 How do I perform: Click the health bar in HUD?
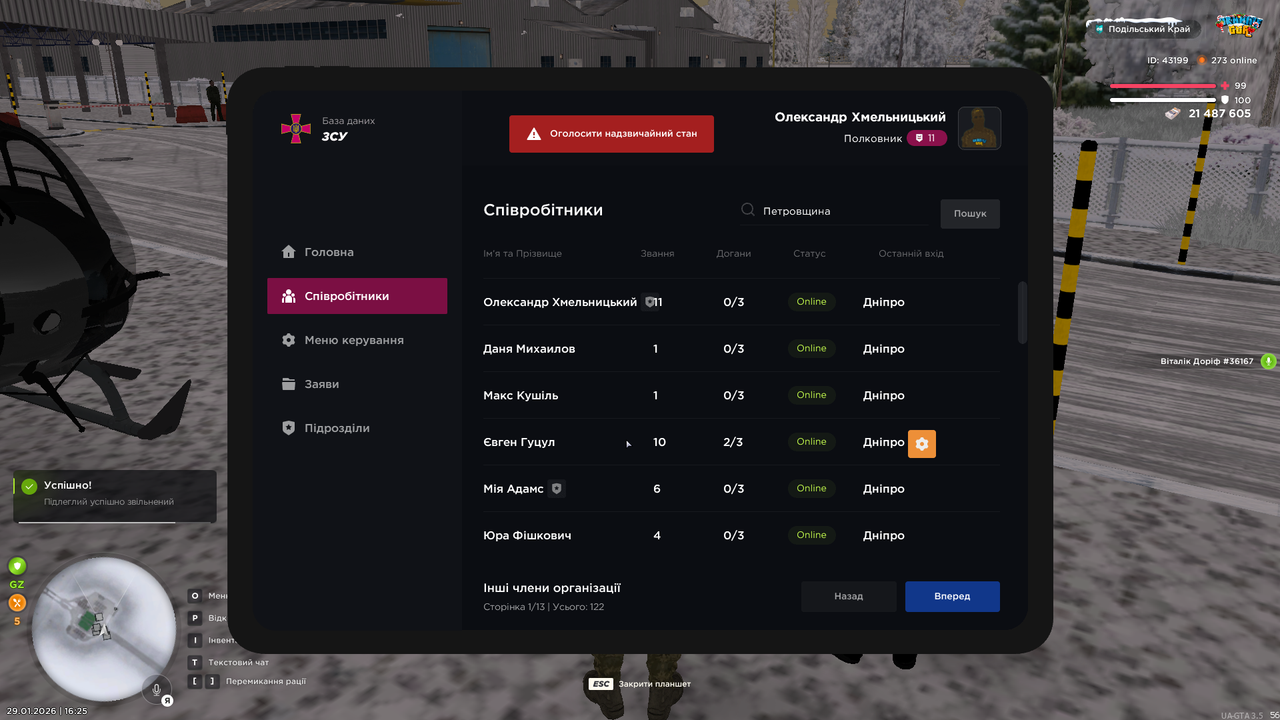click(1163, 86)
